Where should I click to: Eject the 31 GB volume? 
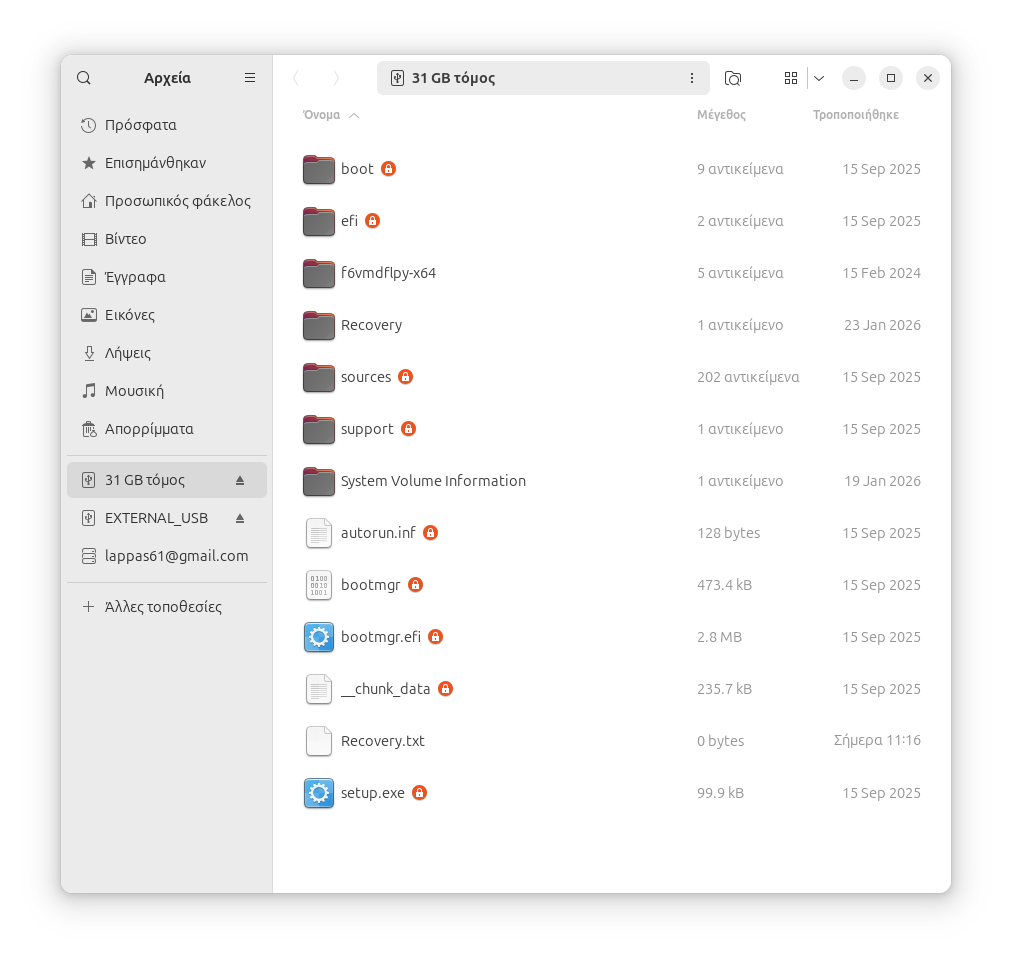tap(240, 480)
